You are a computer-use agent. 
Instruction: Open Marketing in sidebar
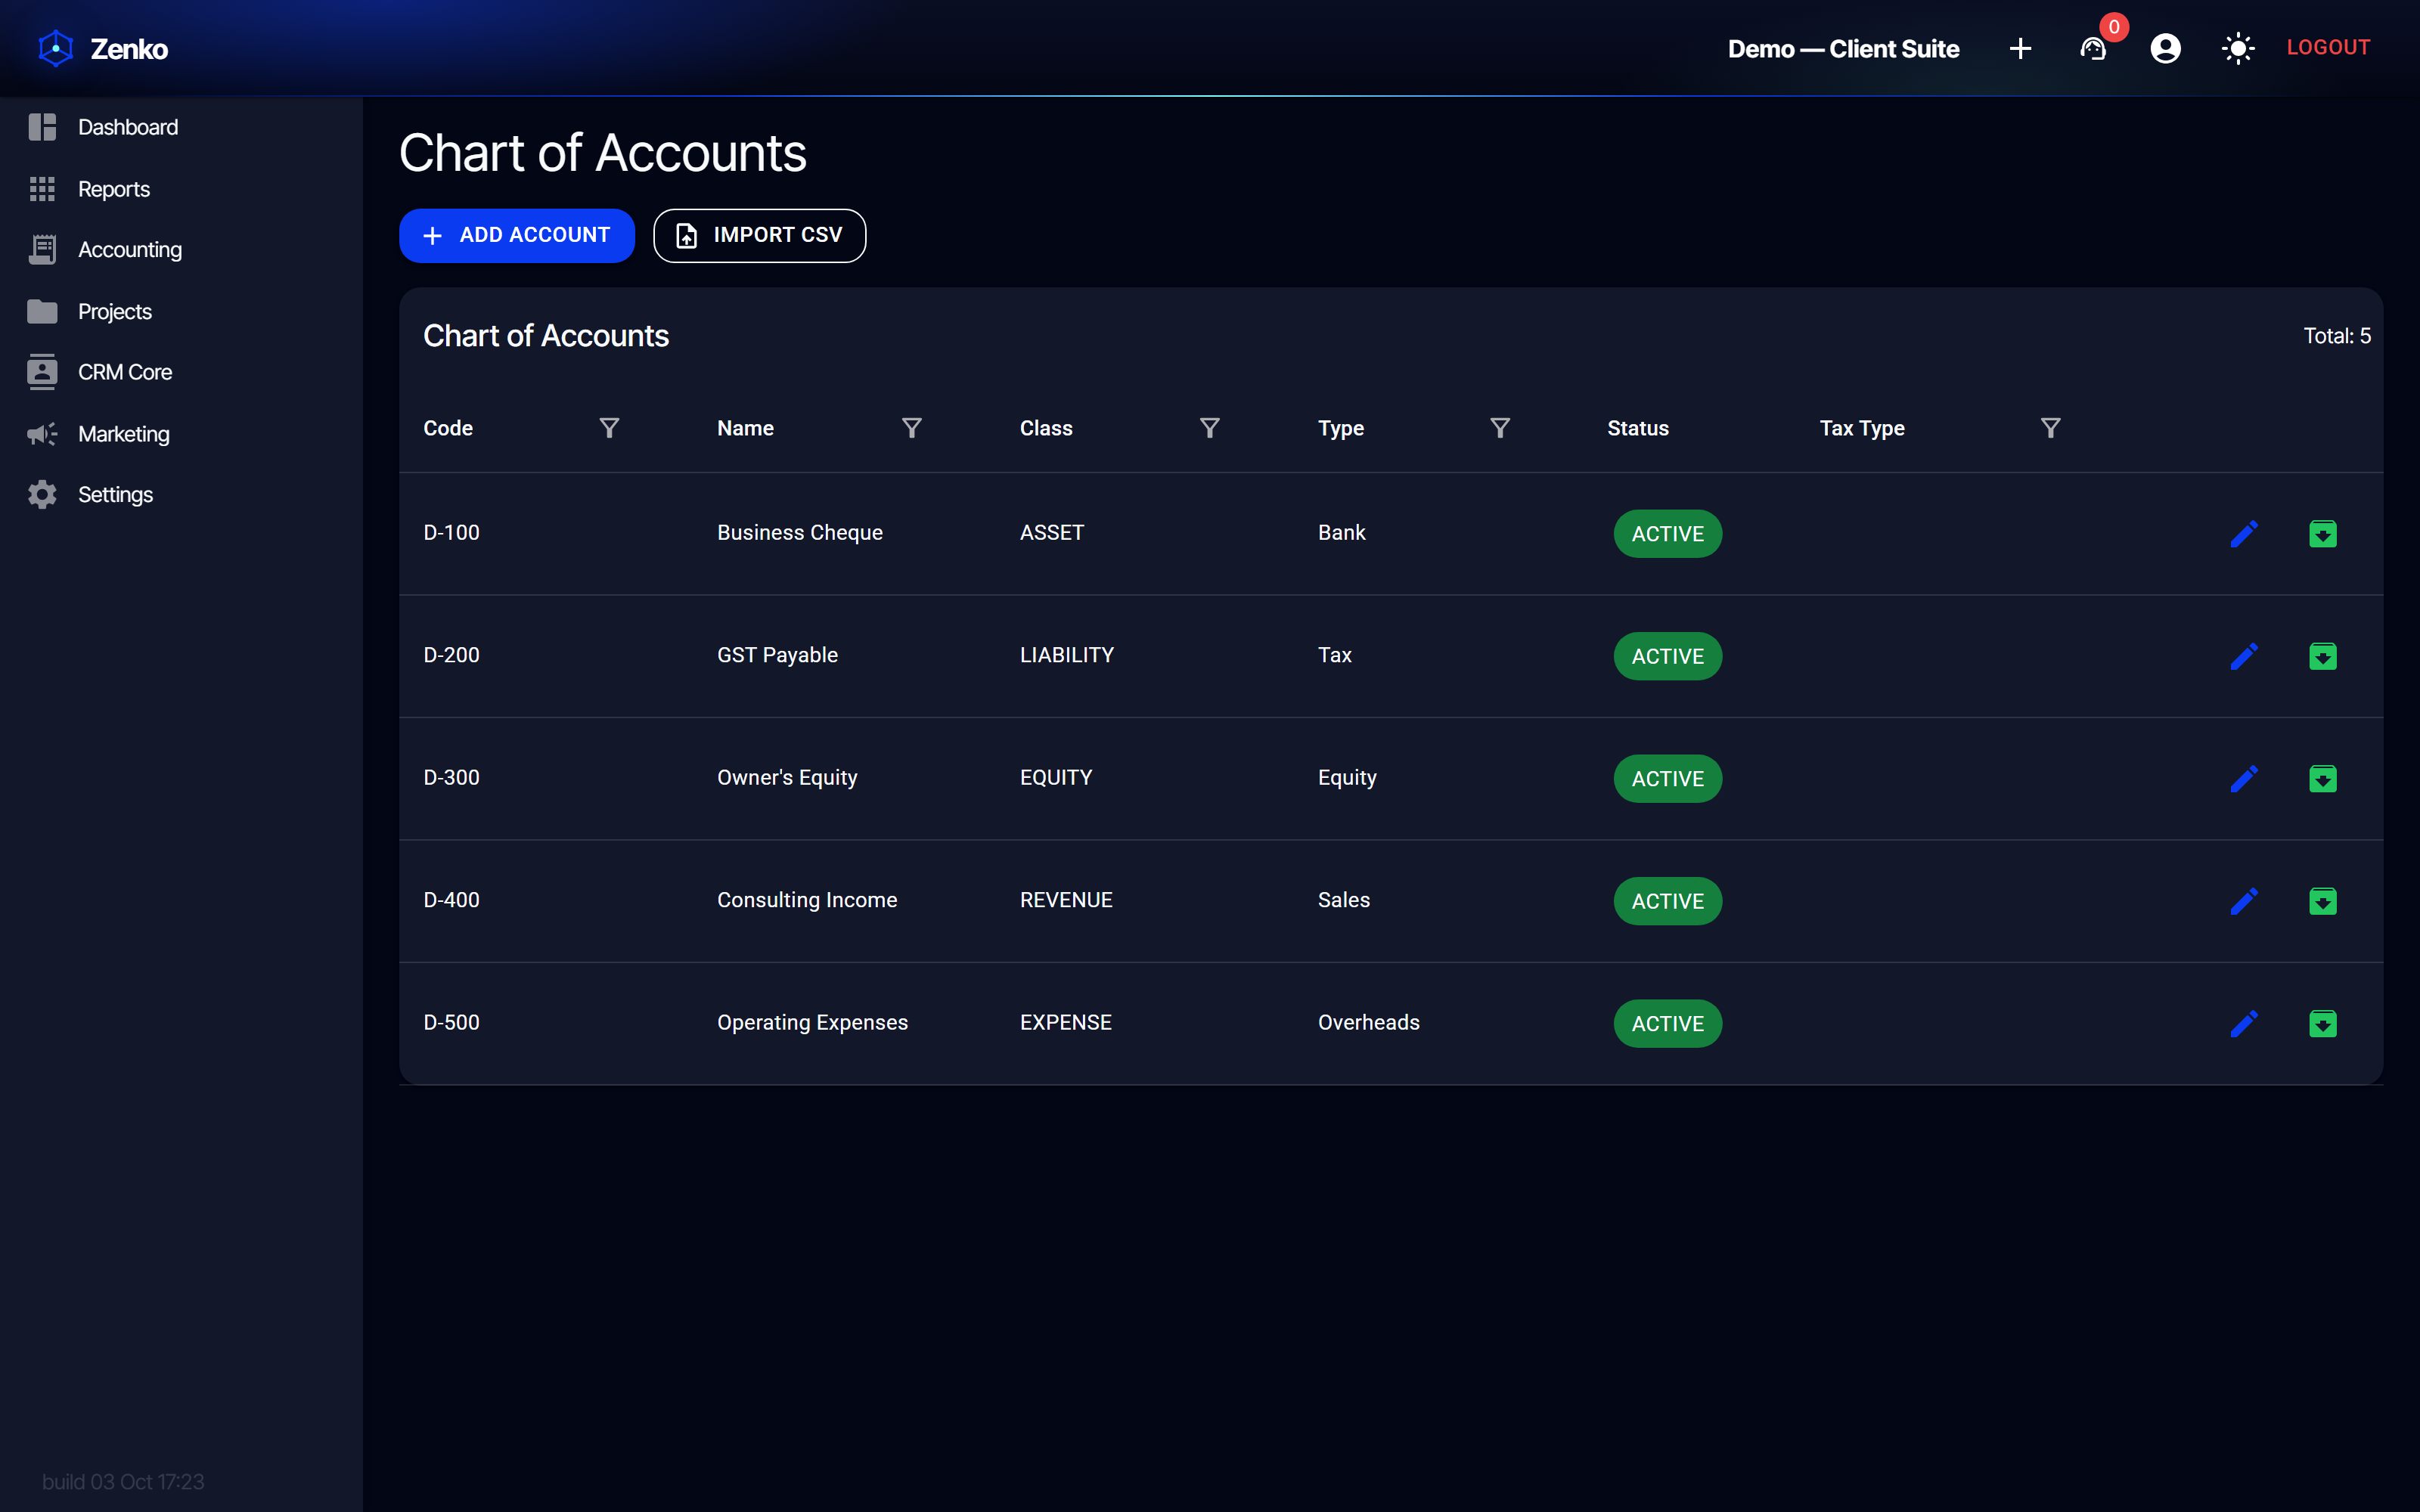pos(181,434)
